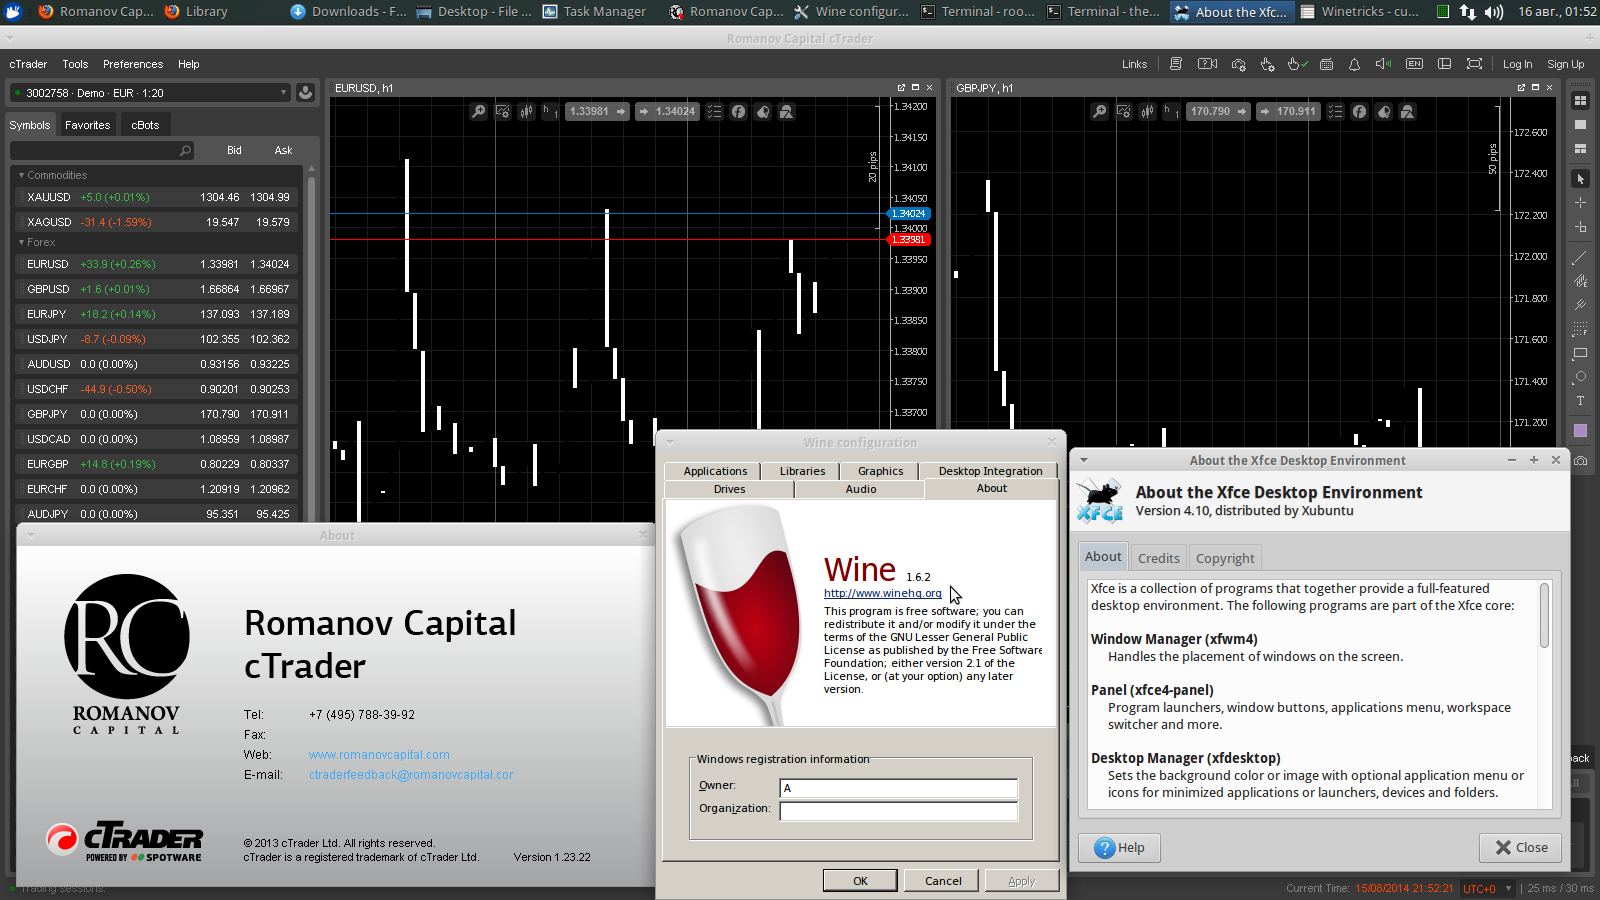Open the alerts bell icon
This screenshot has height=900, width=1600.
coord(1354,64)
